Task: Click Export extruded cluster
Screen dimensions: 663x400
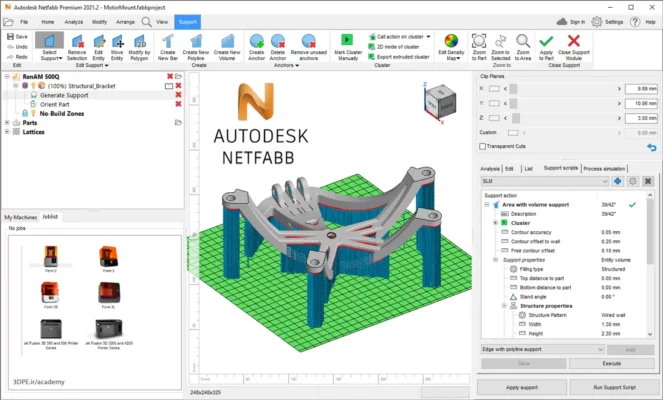Action: (x=399, y=57)
